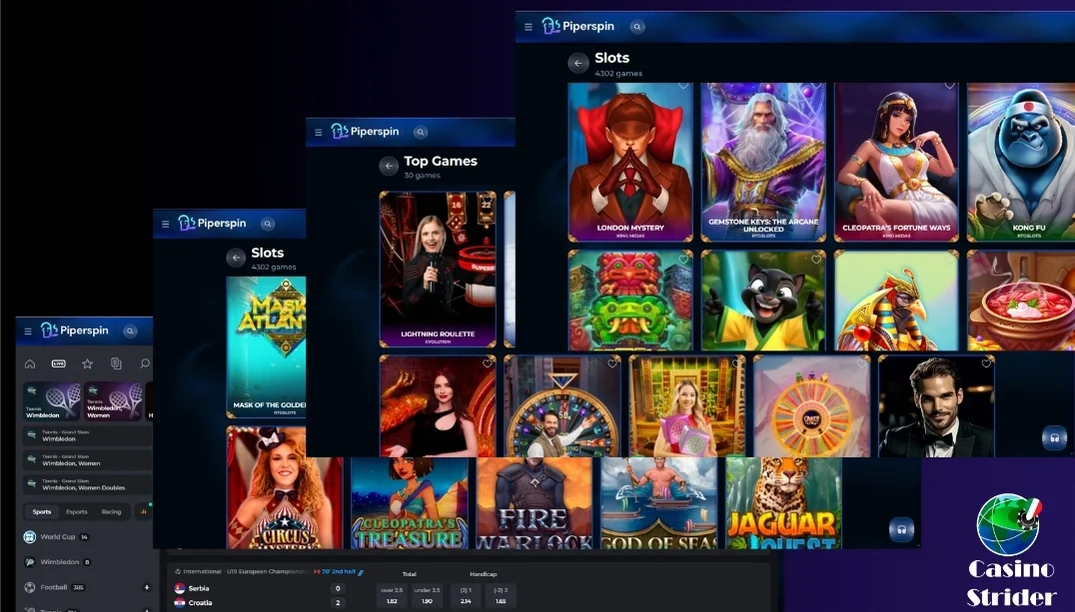Open Lightning Roulette game
Viewport: 1075px width, 612px height.
[x=437, y=269]
